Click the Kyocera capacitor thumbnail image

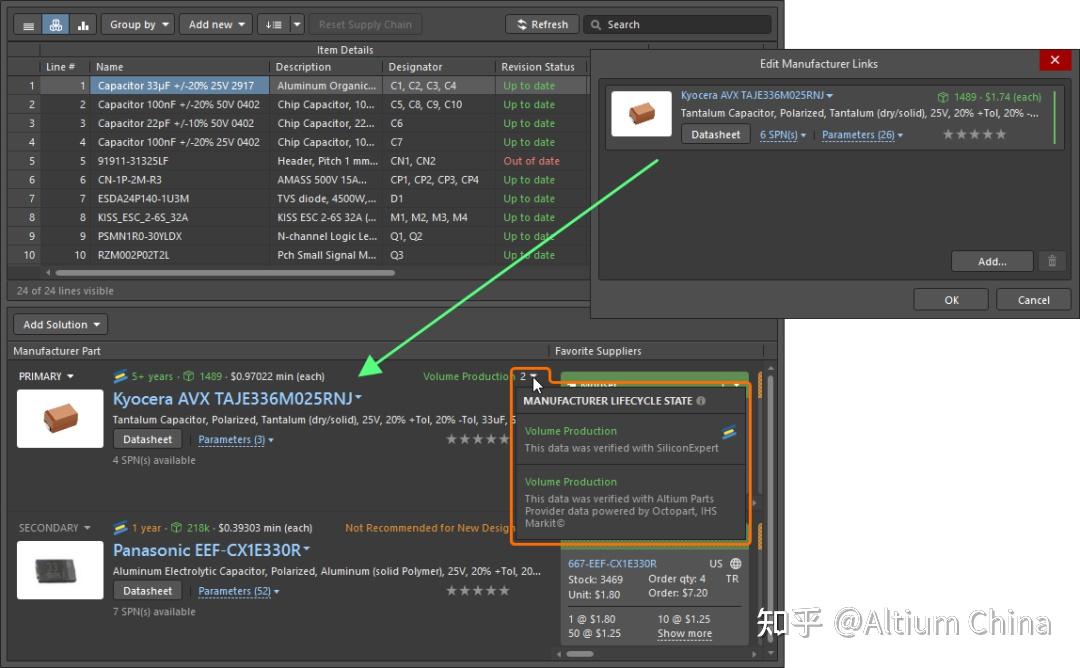[60, 419]
